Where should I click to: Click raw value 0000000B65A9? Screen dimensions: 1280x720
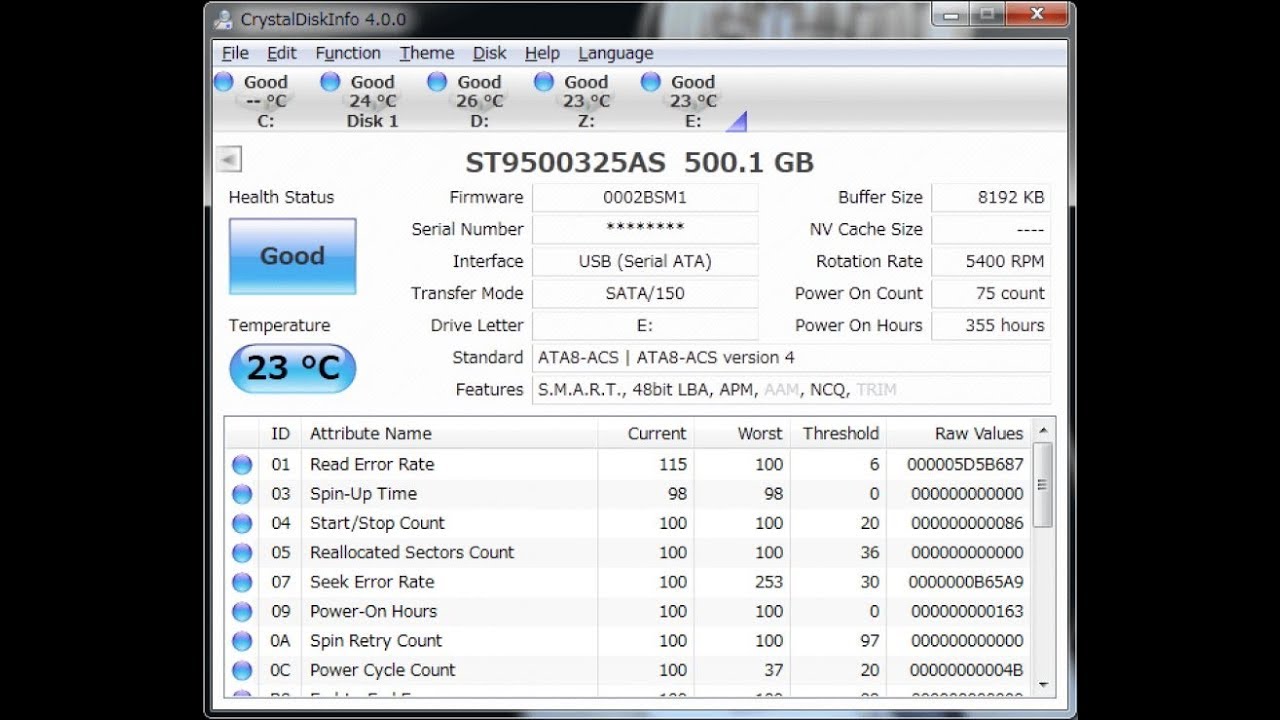(966, 582)
